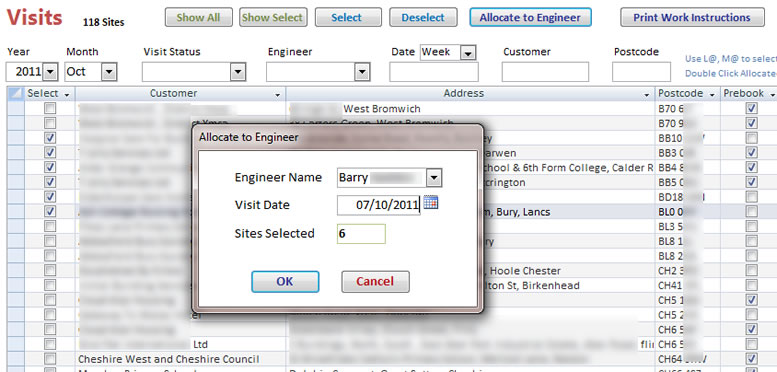Click the Postcode filter input box

(641, 72)
